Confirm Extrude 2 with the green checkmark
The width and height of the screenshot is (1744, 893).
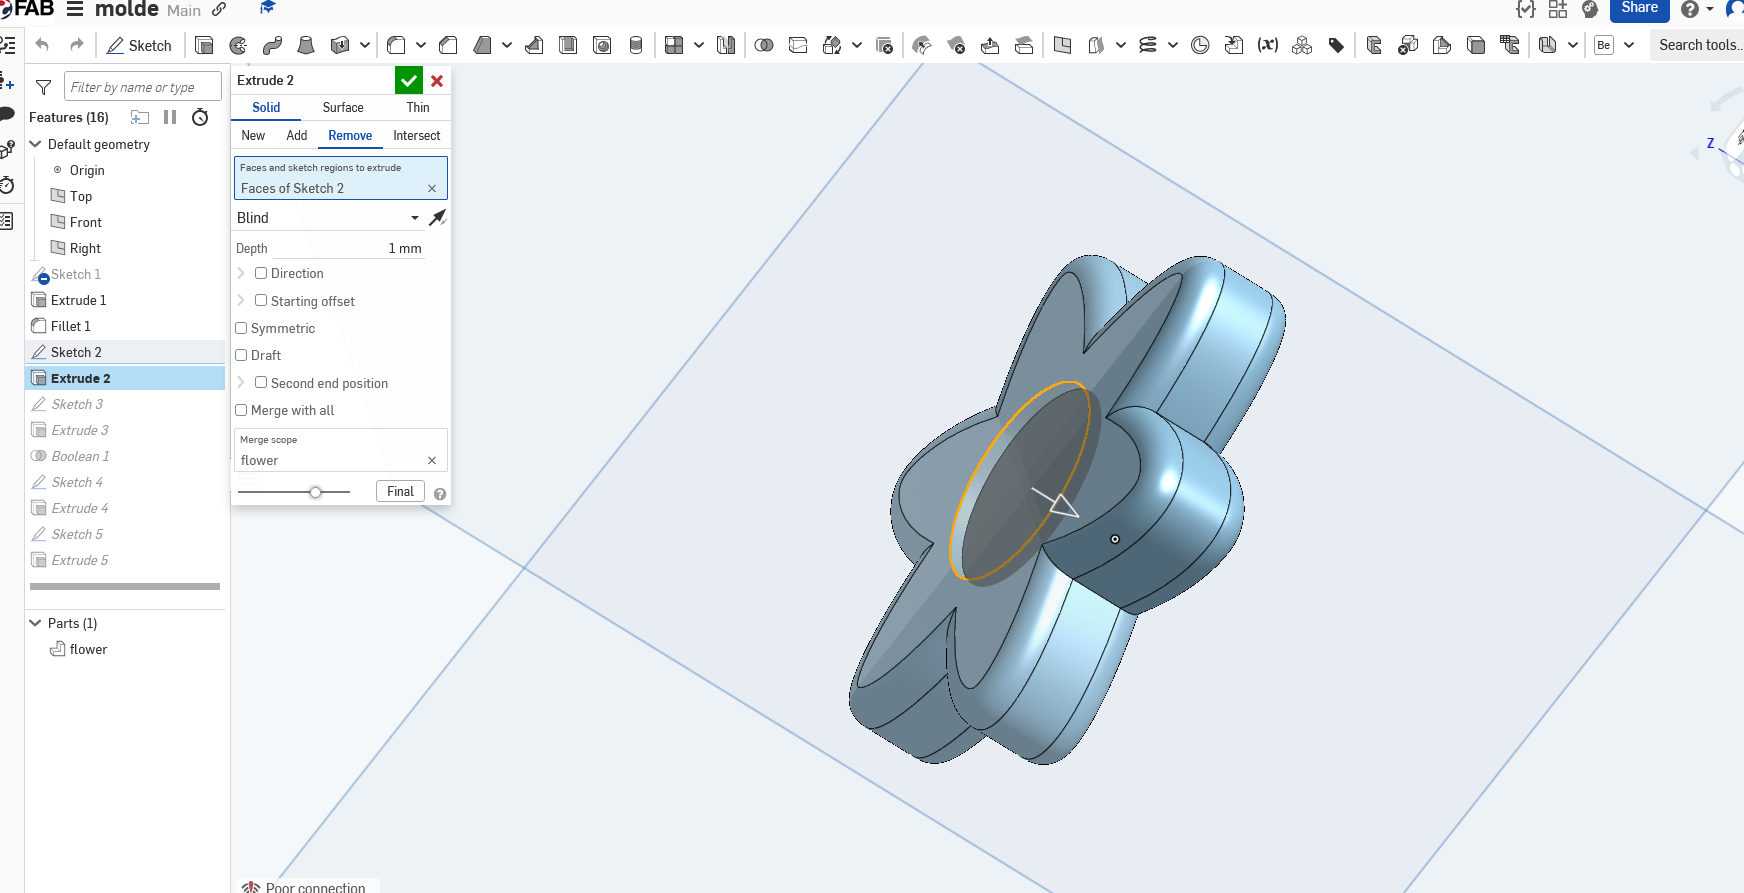[409, 80]
